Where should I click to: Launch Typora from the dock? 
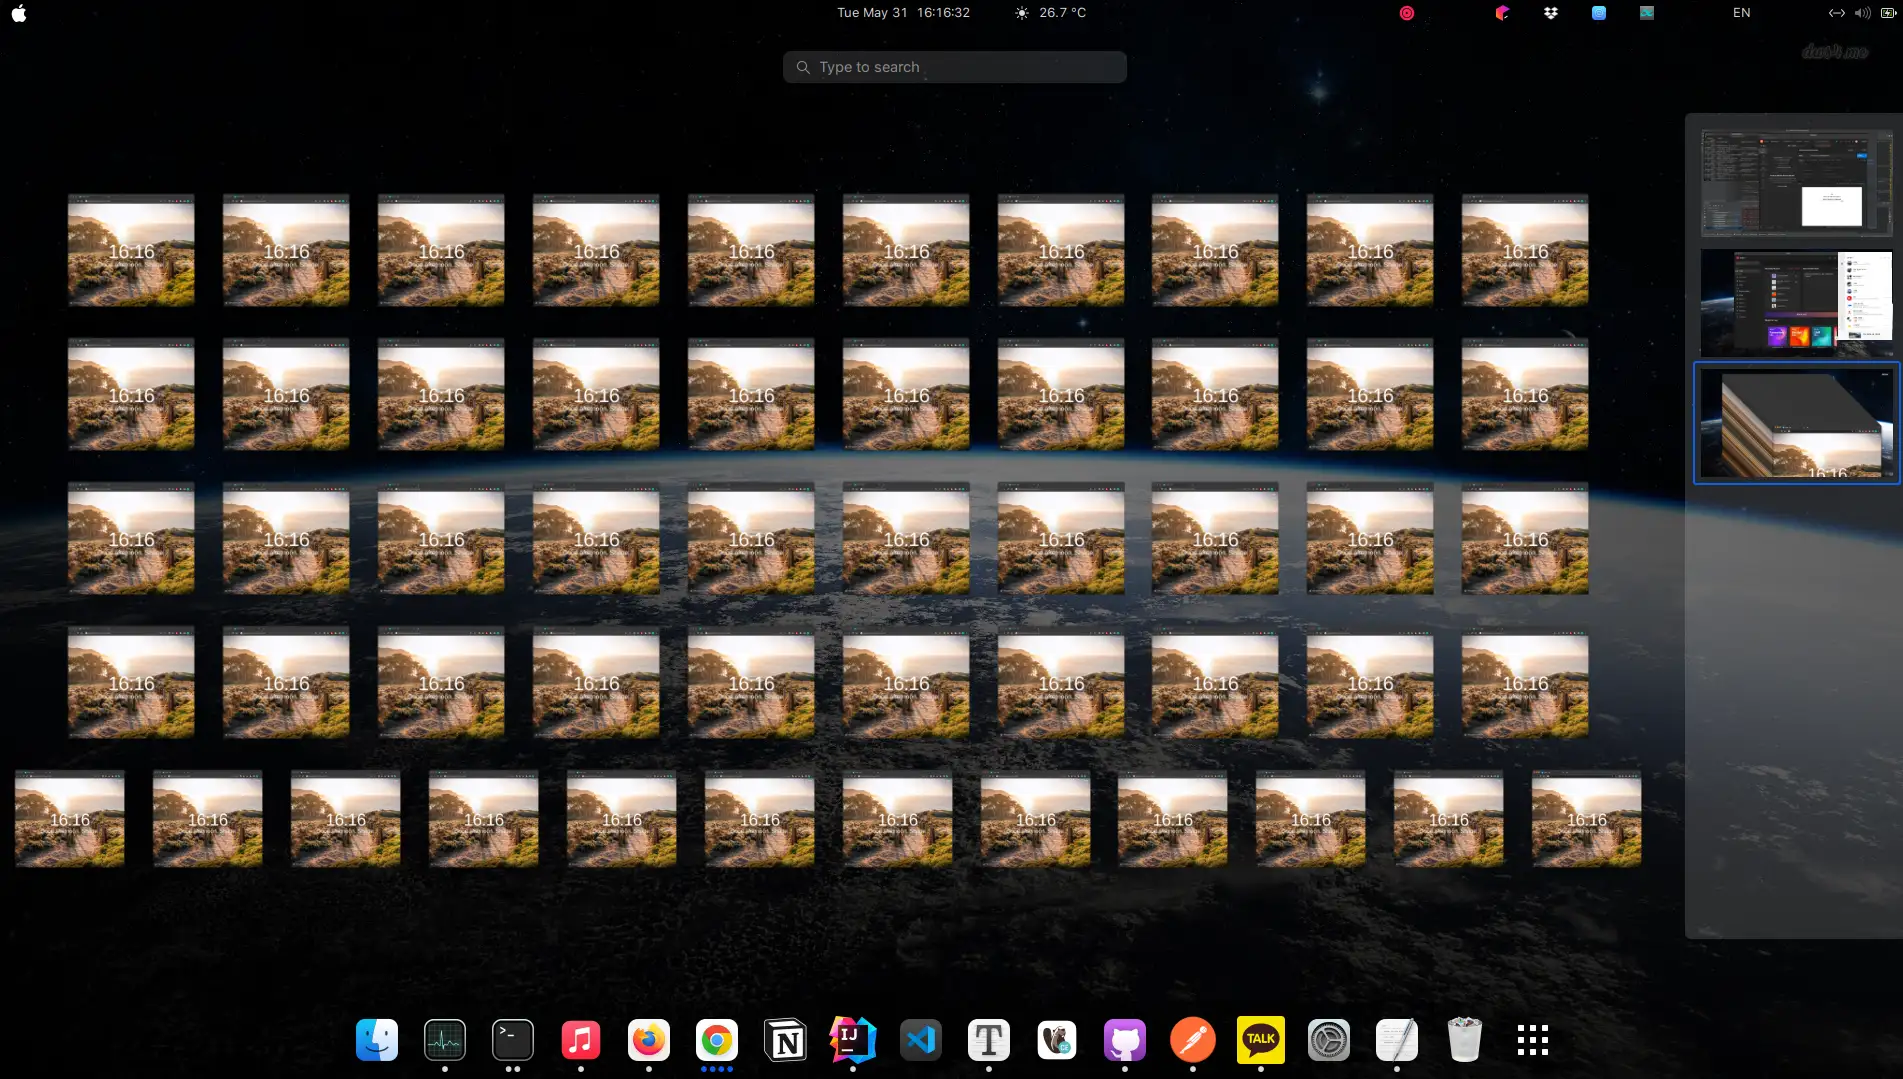[x=989, y=1040]
